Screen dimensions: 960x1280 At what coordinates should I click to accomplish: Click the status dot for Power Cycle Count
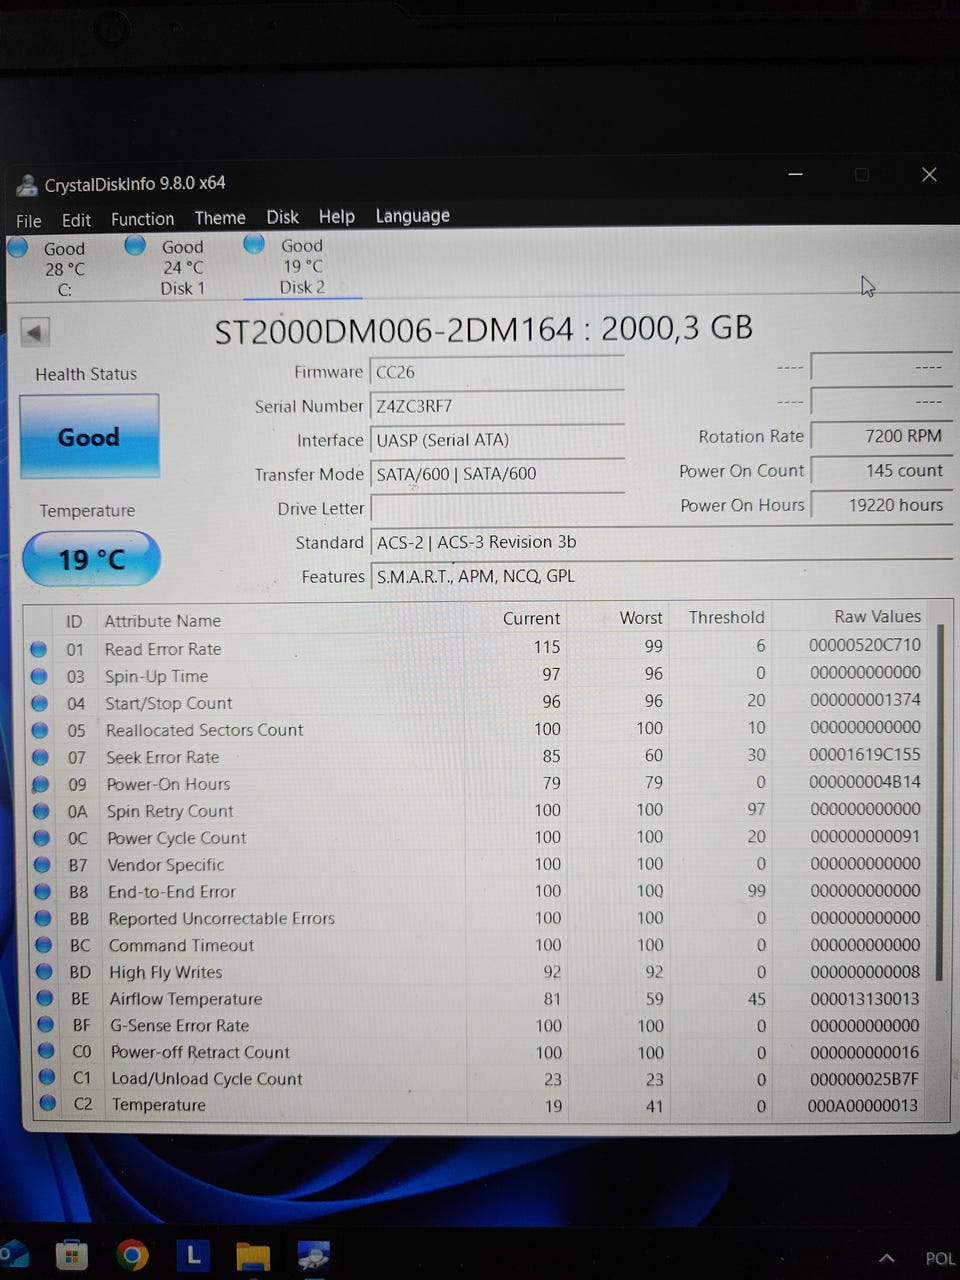point(42,838)
